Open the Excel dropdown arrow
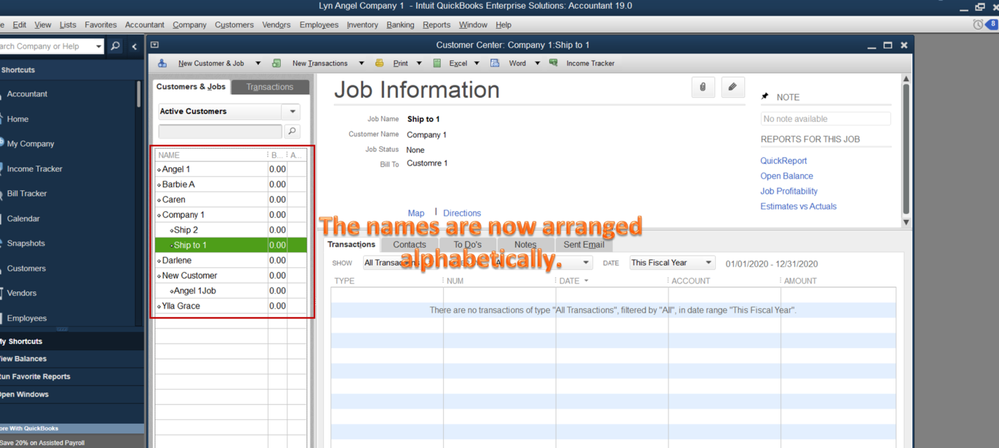This screenshot has height=448, width=999. (477, 64)
